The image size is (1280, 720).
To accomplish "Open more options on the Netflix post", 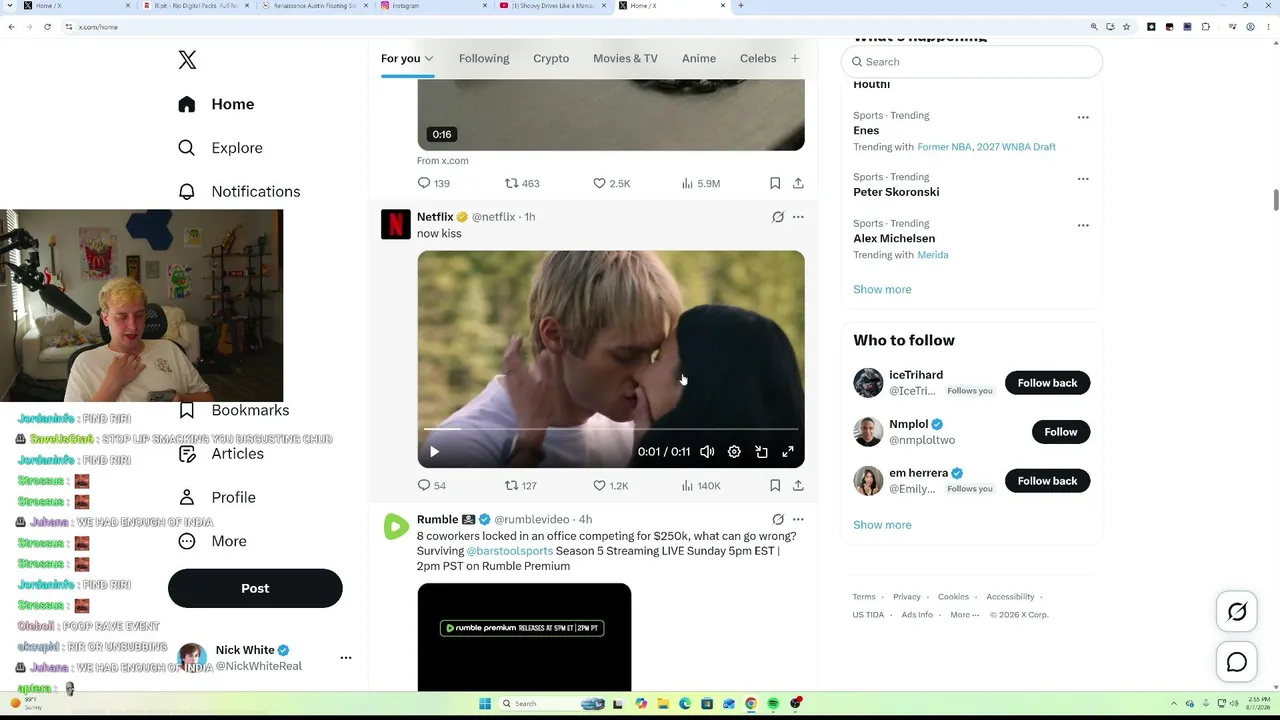I will point(798,217).
